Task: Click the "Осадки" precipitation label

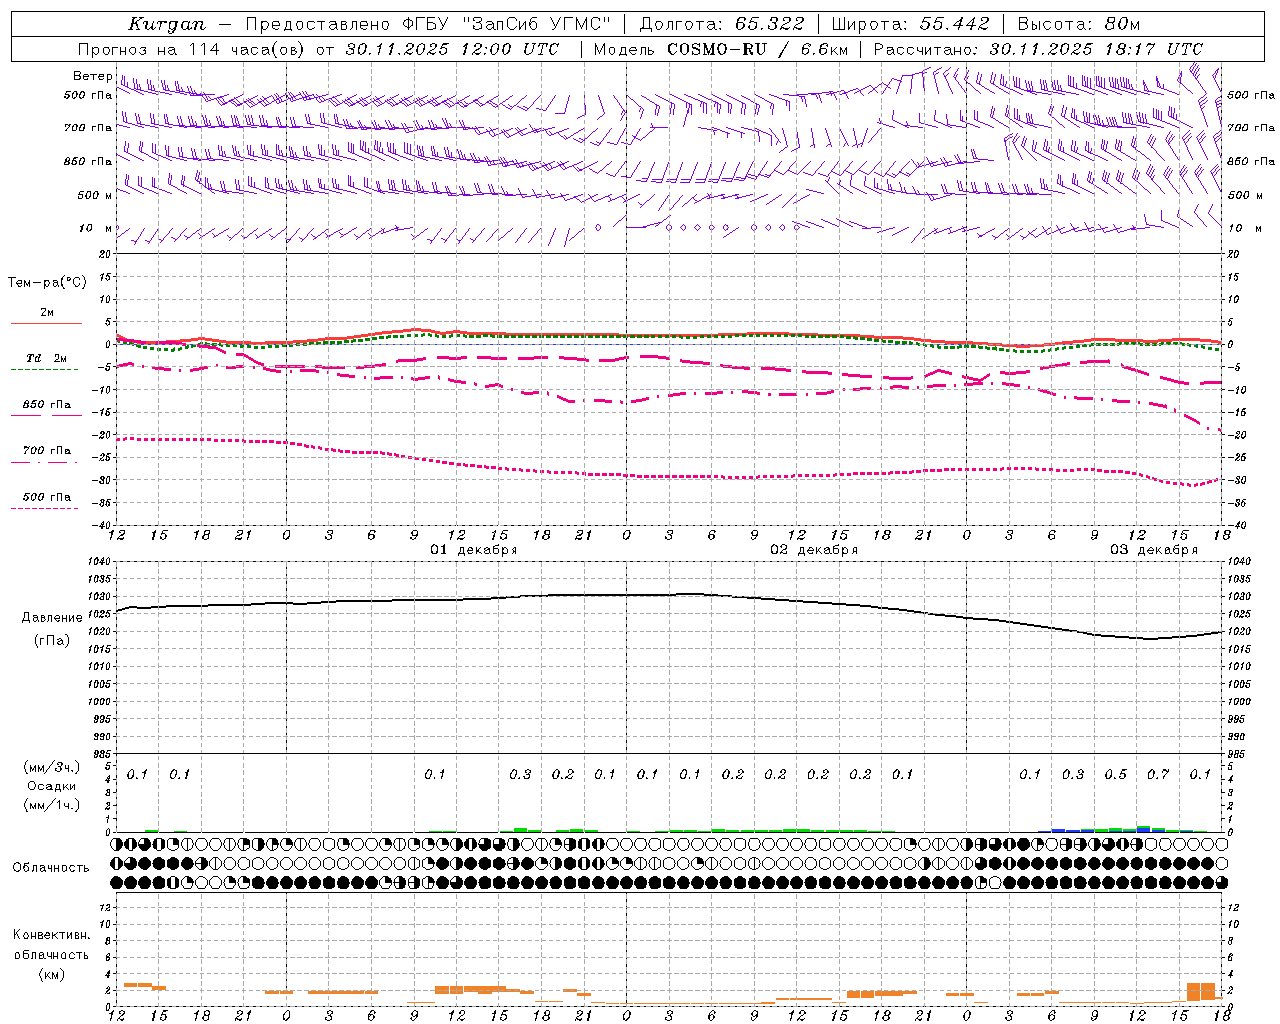Action: (x=52, y=786)
